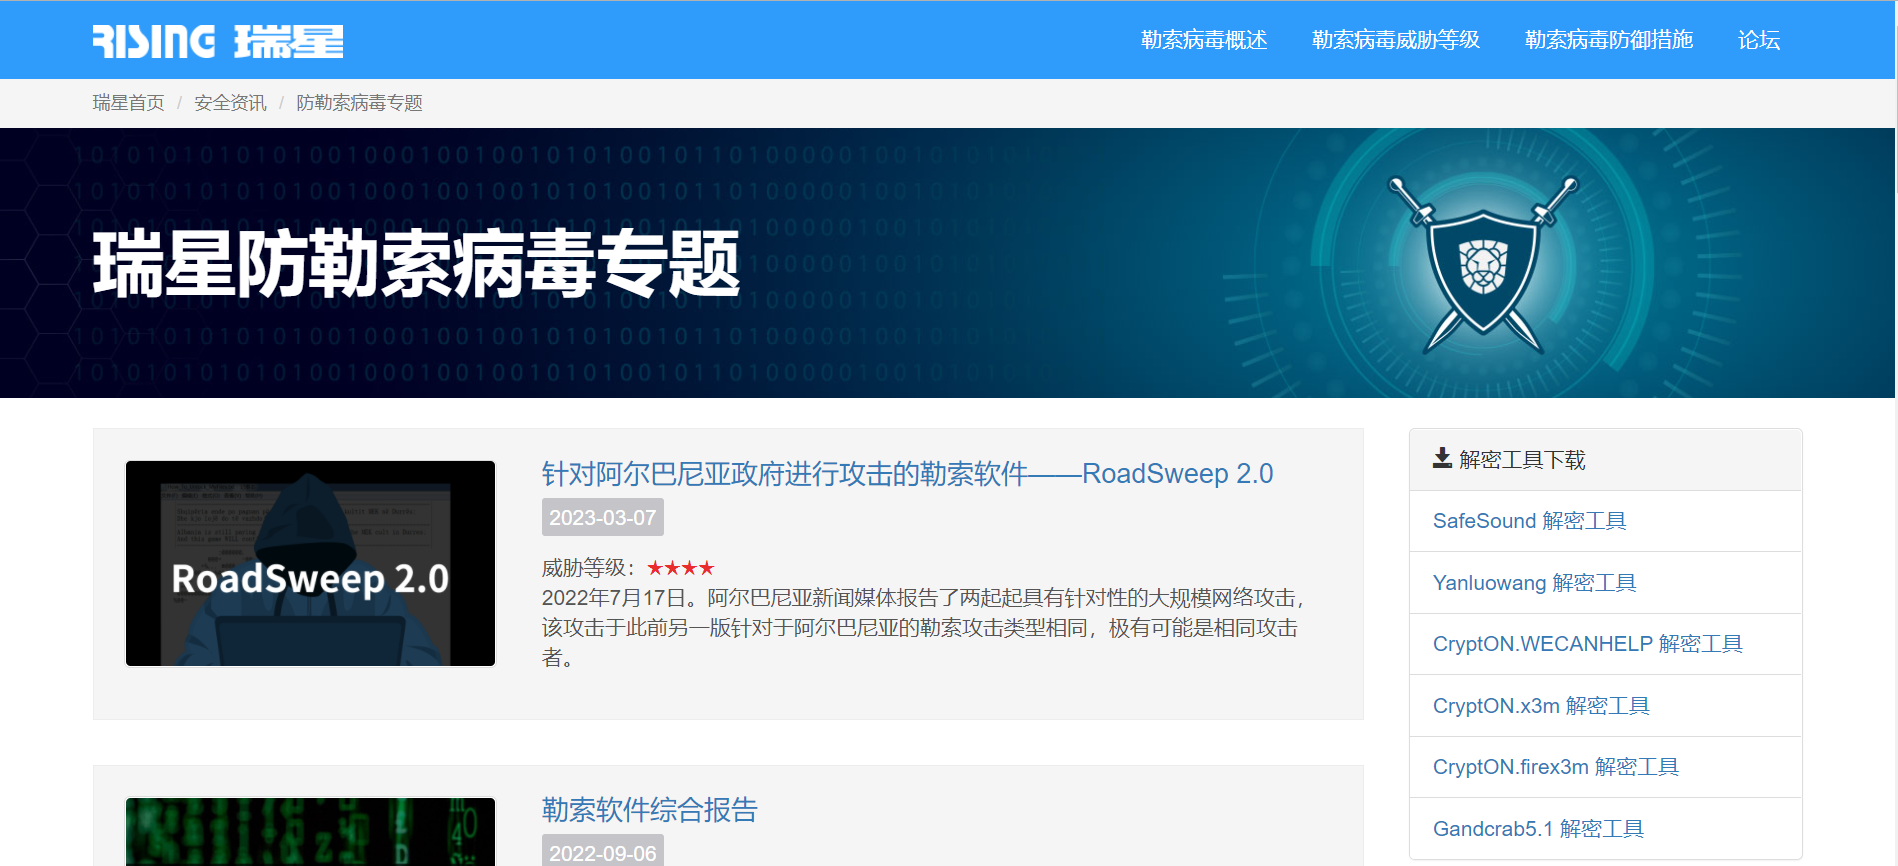Download CryptON.WECANHELP 解密工具

tap(1588, 644)
